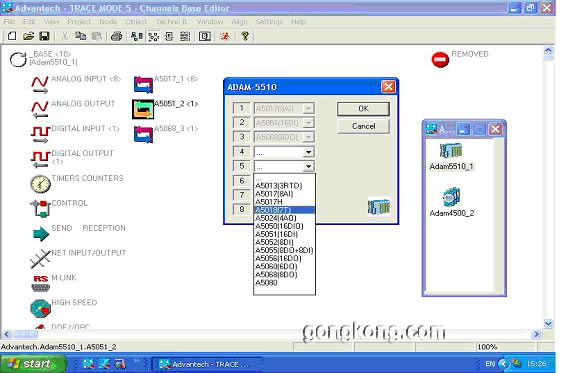Click the Windows start button
The image size is (565, 373).
tap(33, 364)
